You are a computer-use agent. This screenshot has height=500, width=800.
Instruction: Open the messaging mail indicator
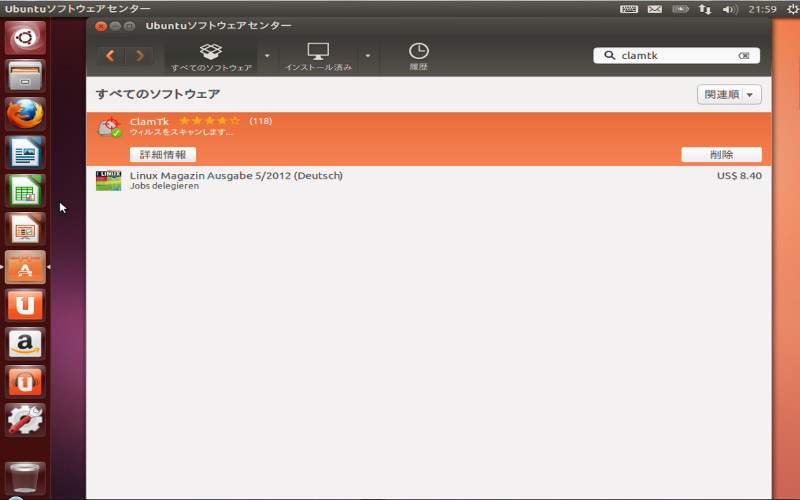pos(655,9)
